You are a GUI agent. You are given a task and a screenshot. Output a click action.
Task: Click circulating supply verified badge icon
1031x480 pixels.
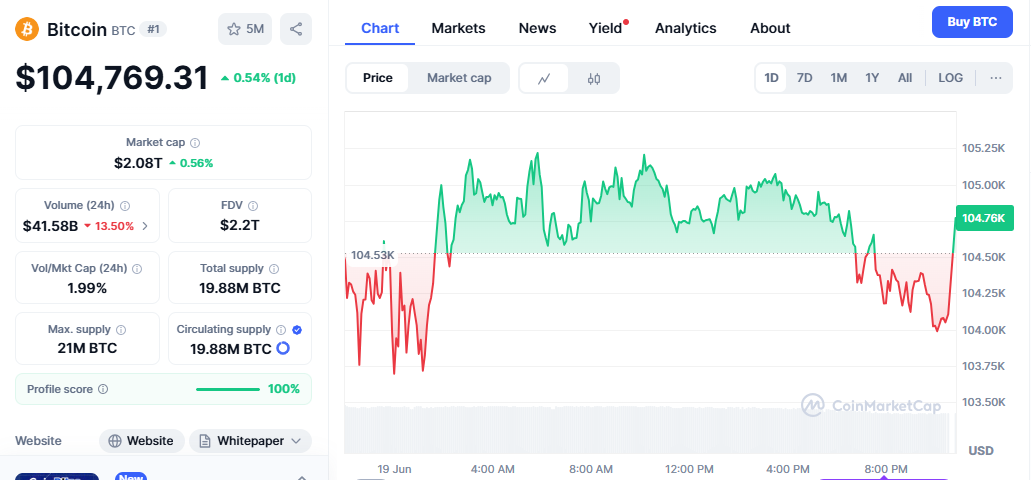point(297,329)
